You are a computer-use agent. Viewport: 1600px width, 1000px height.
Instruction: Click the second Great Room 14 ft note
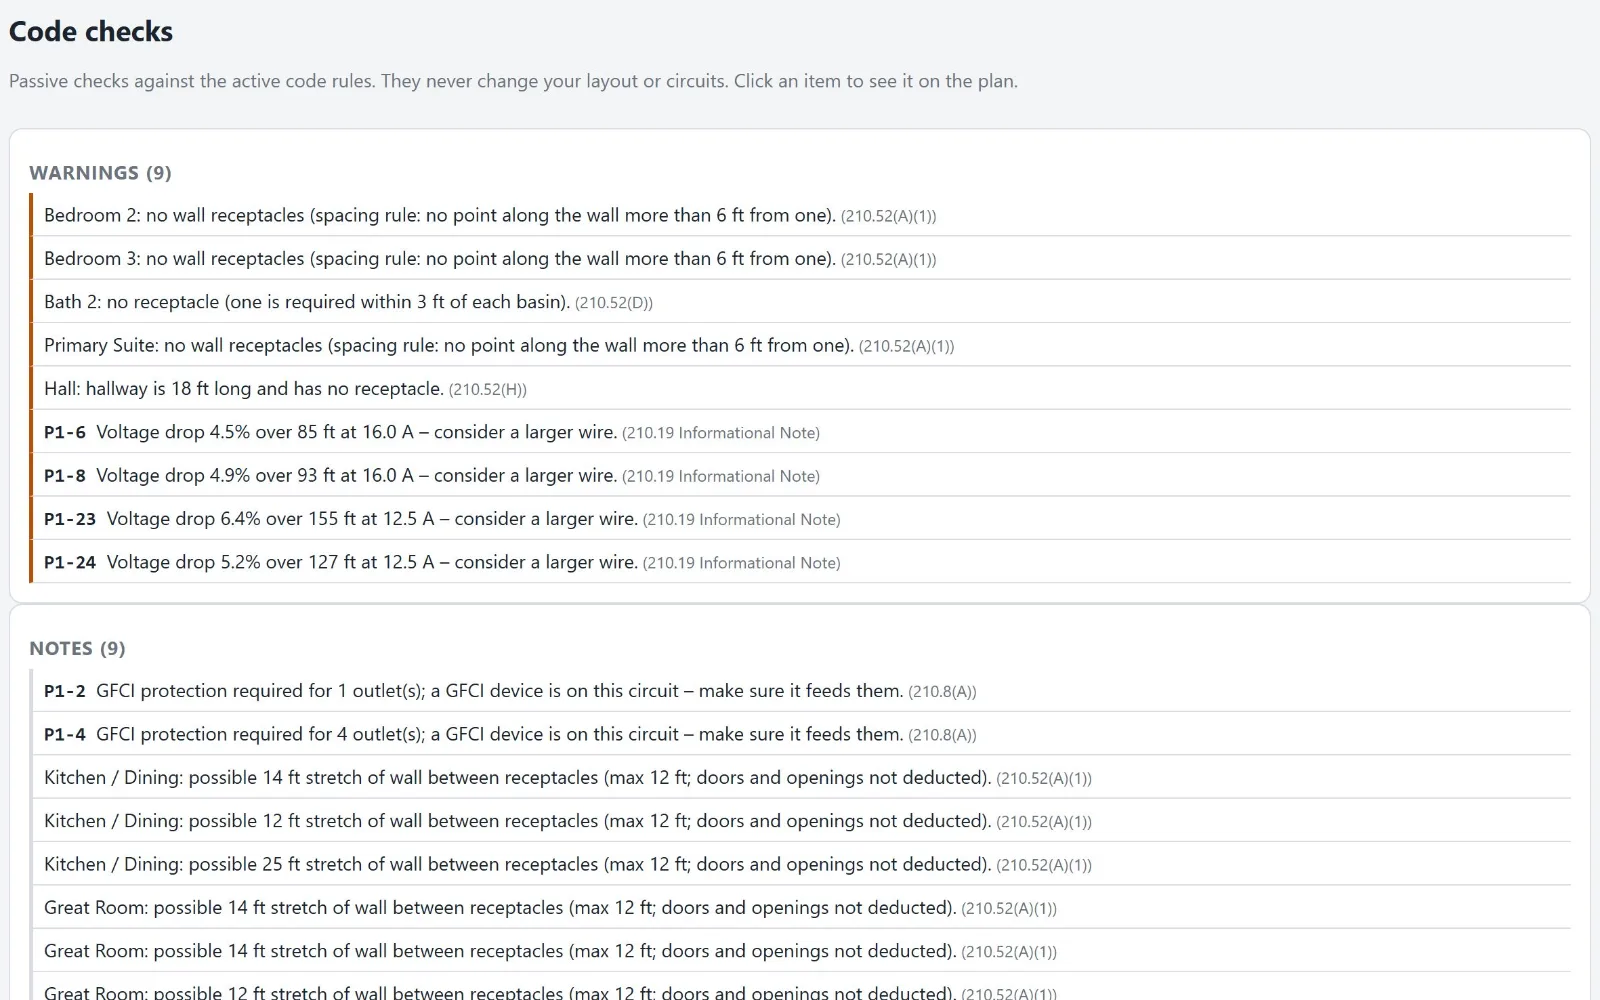pyautogui.click(x=800, y=950)
